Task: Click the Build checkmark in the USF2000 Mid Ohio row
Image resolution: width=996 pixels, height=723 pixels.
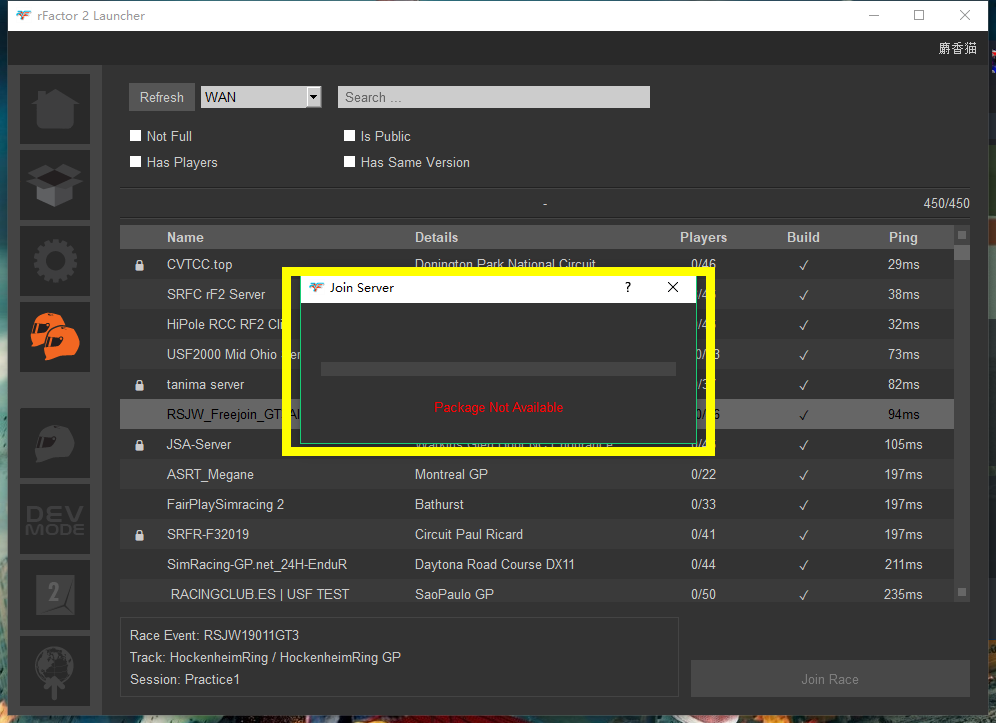Action: [804, 355]
